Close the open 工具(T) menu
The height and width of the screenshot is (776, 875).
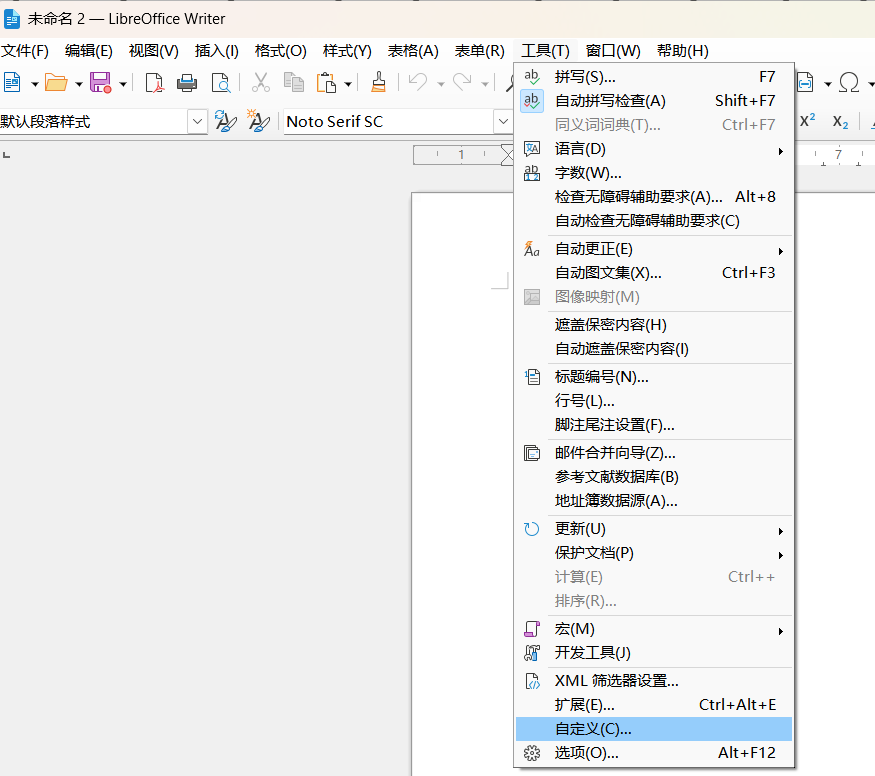[545, 51]
